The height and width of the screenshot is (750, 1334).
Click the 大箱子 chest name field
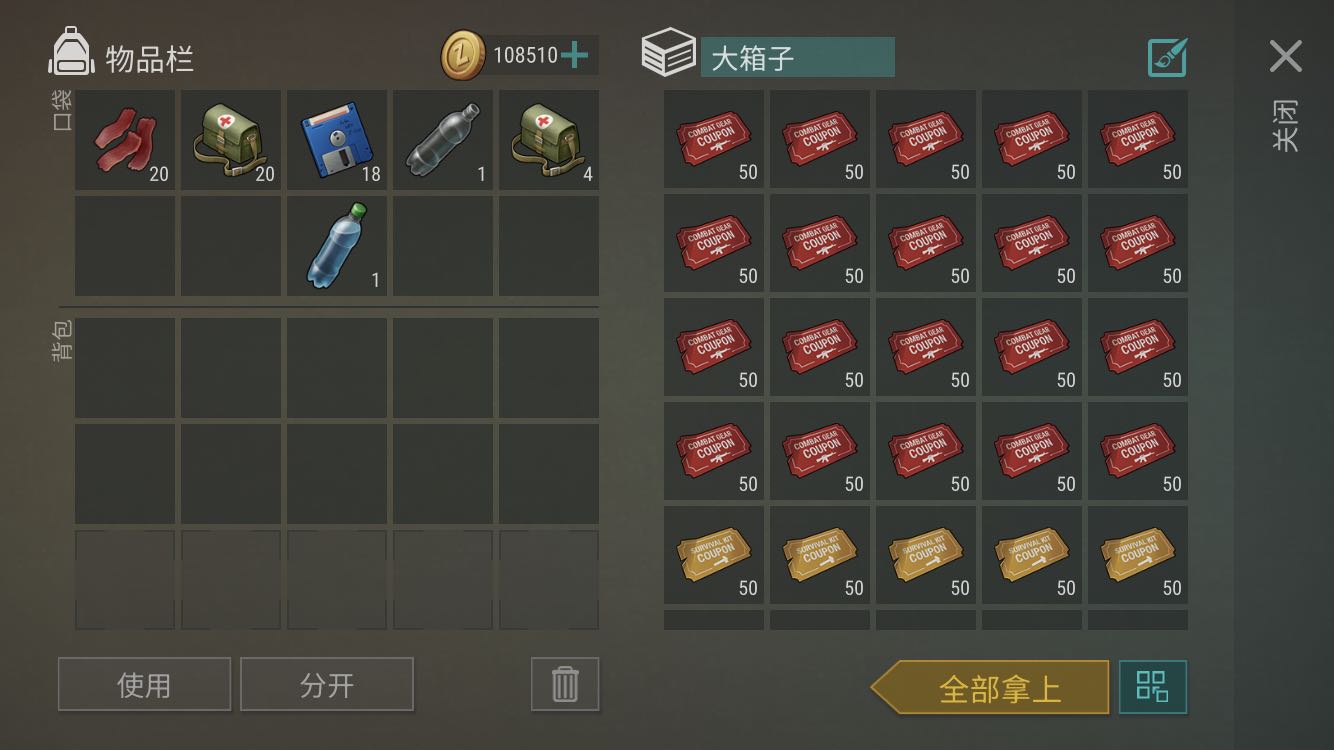(x=797, y=57)
